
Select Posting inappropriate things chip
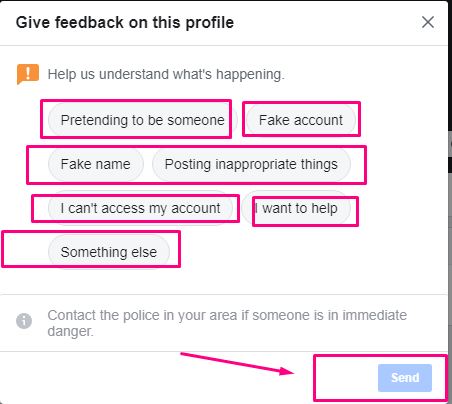251,164
